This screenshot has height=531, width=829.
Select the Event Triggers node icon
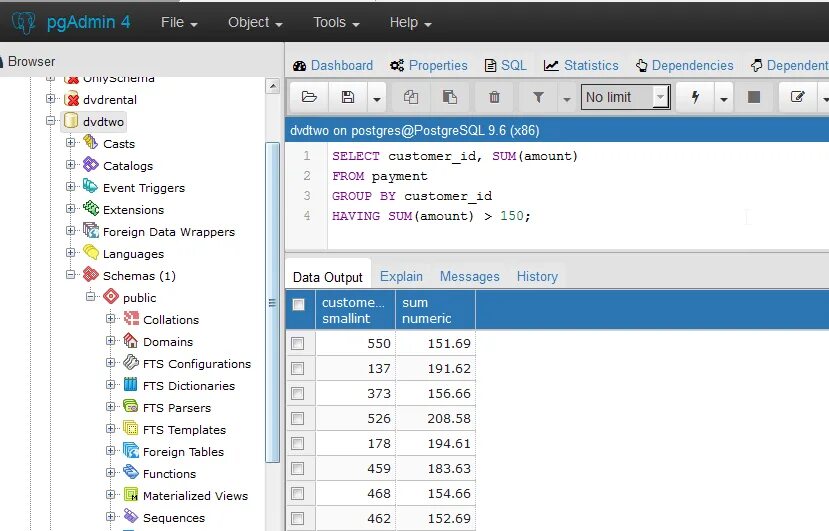(x=90, y=187)
